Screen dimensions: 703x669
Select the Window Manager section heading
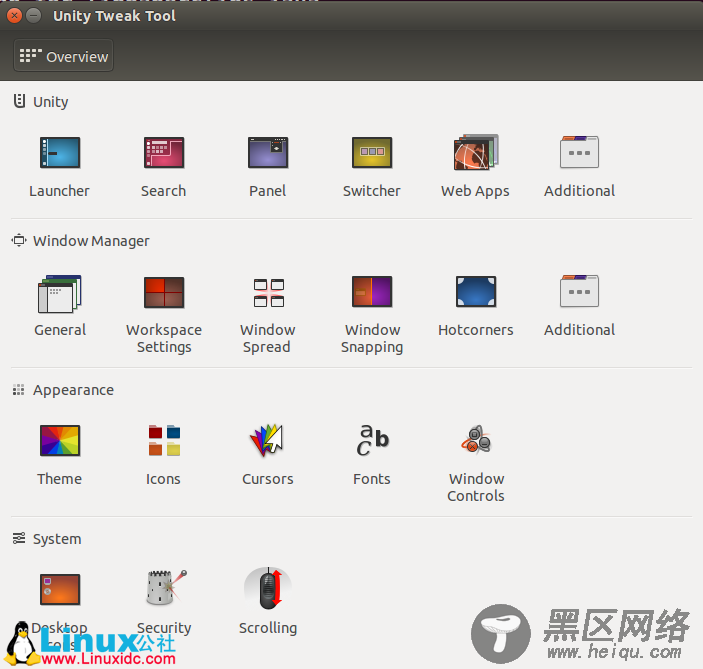81,241
